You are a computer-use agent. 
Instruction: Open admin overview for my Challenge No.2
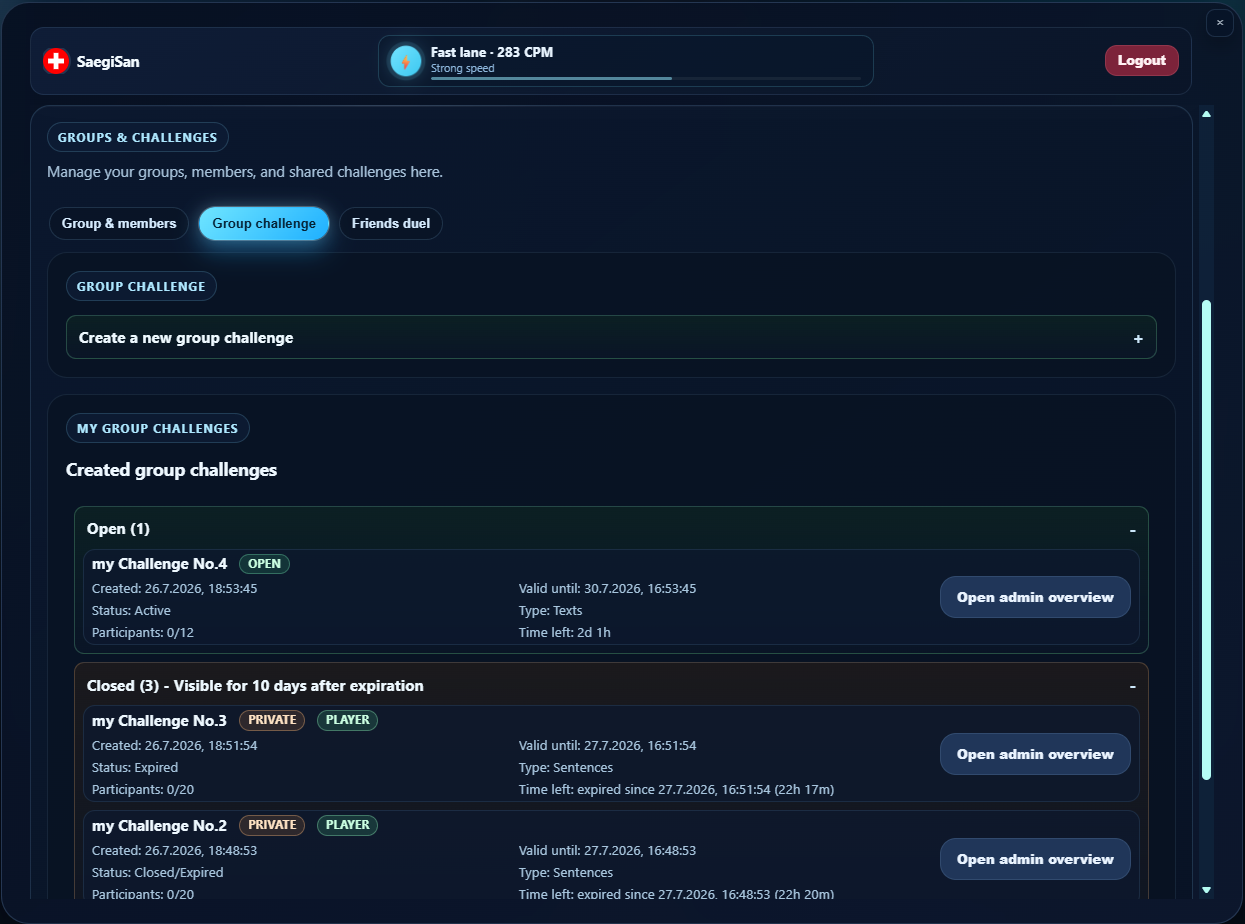point(1035,859)
